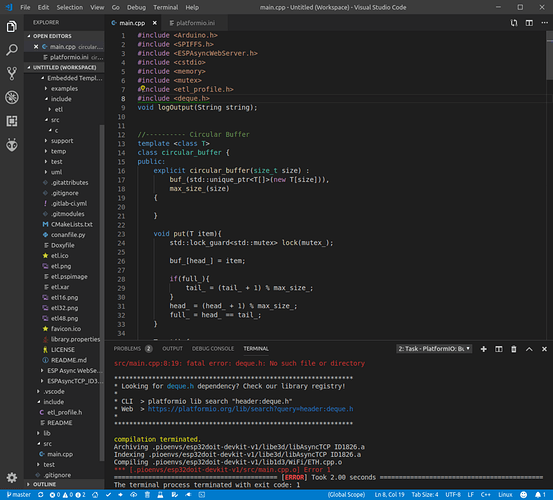Synchronize changes in the status bar
This screenshot has height=500, width=553.
41,495
